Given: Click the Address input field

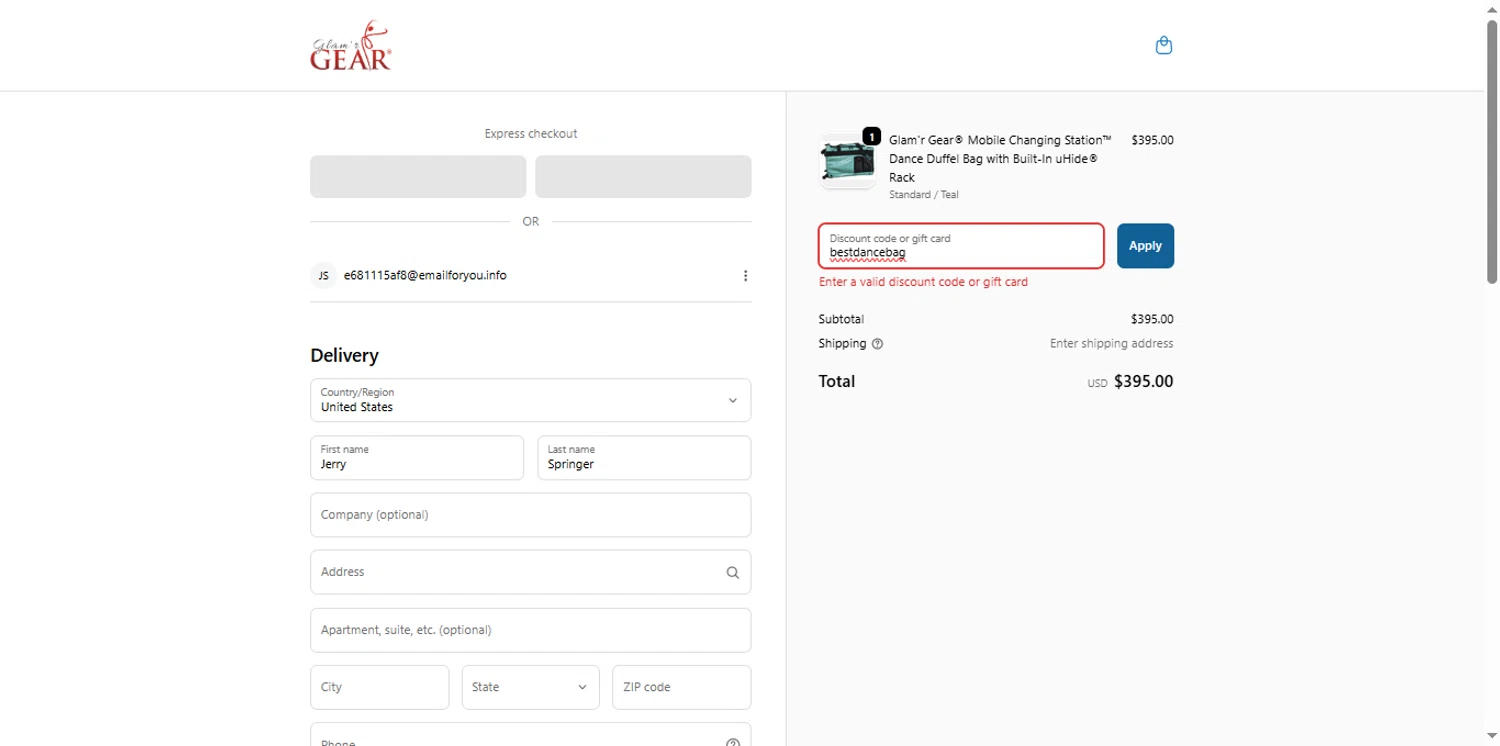Looking at the screenshot, I should (531, 572).
